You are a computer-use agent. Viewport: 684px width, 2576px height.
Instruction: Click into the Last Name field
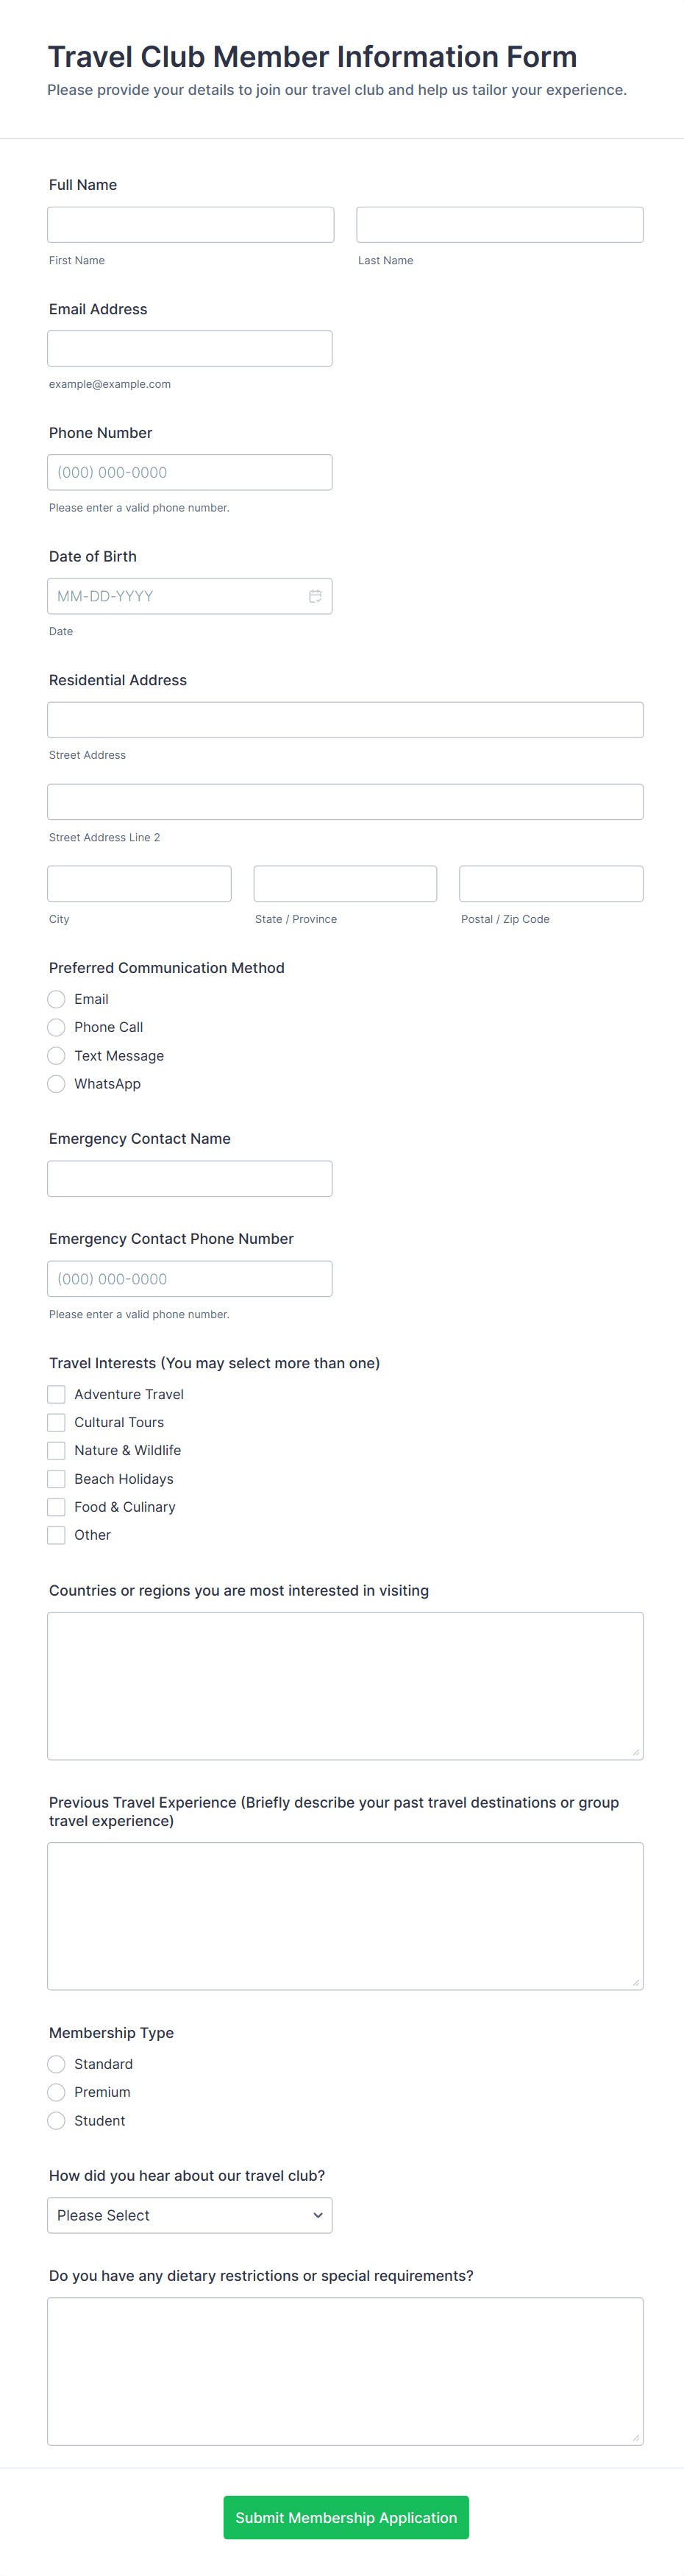(x=500, y=224)
